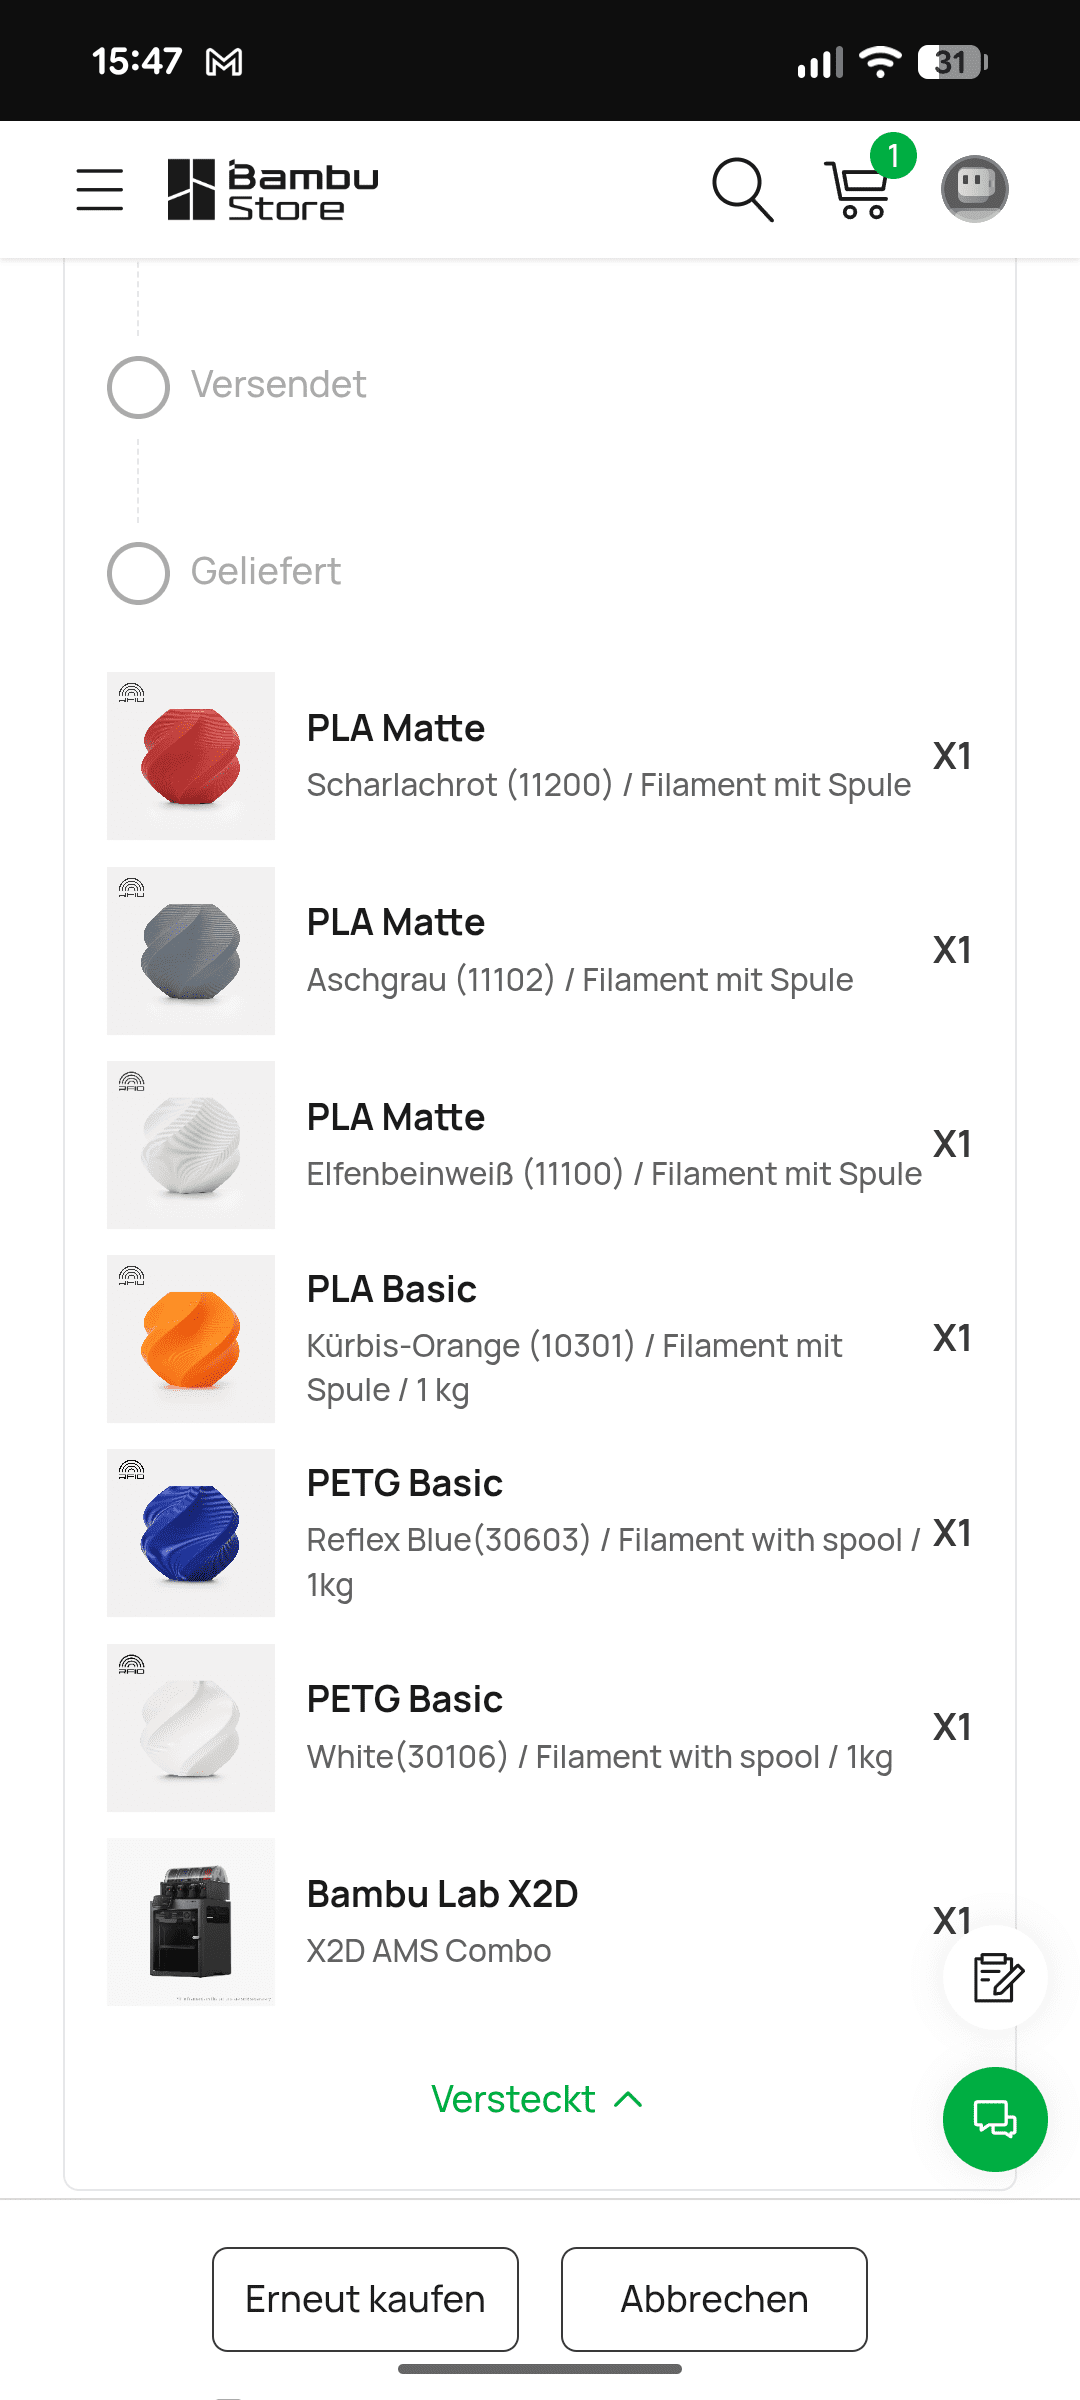Click the chevron next to Versteckt

(628, 2099)
